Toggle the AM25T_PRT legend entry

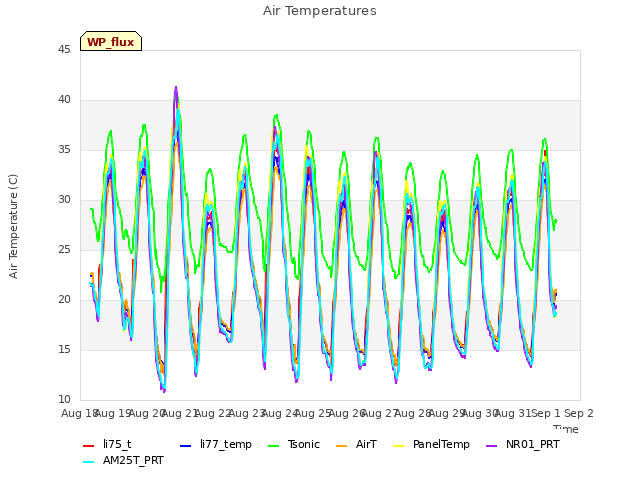coord(123,461)
